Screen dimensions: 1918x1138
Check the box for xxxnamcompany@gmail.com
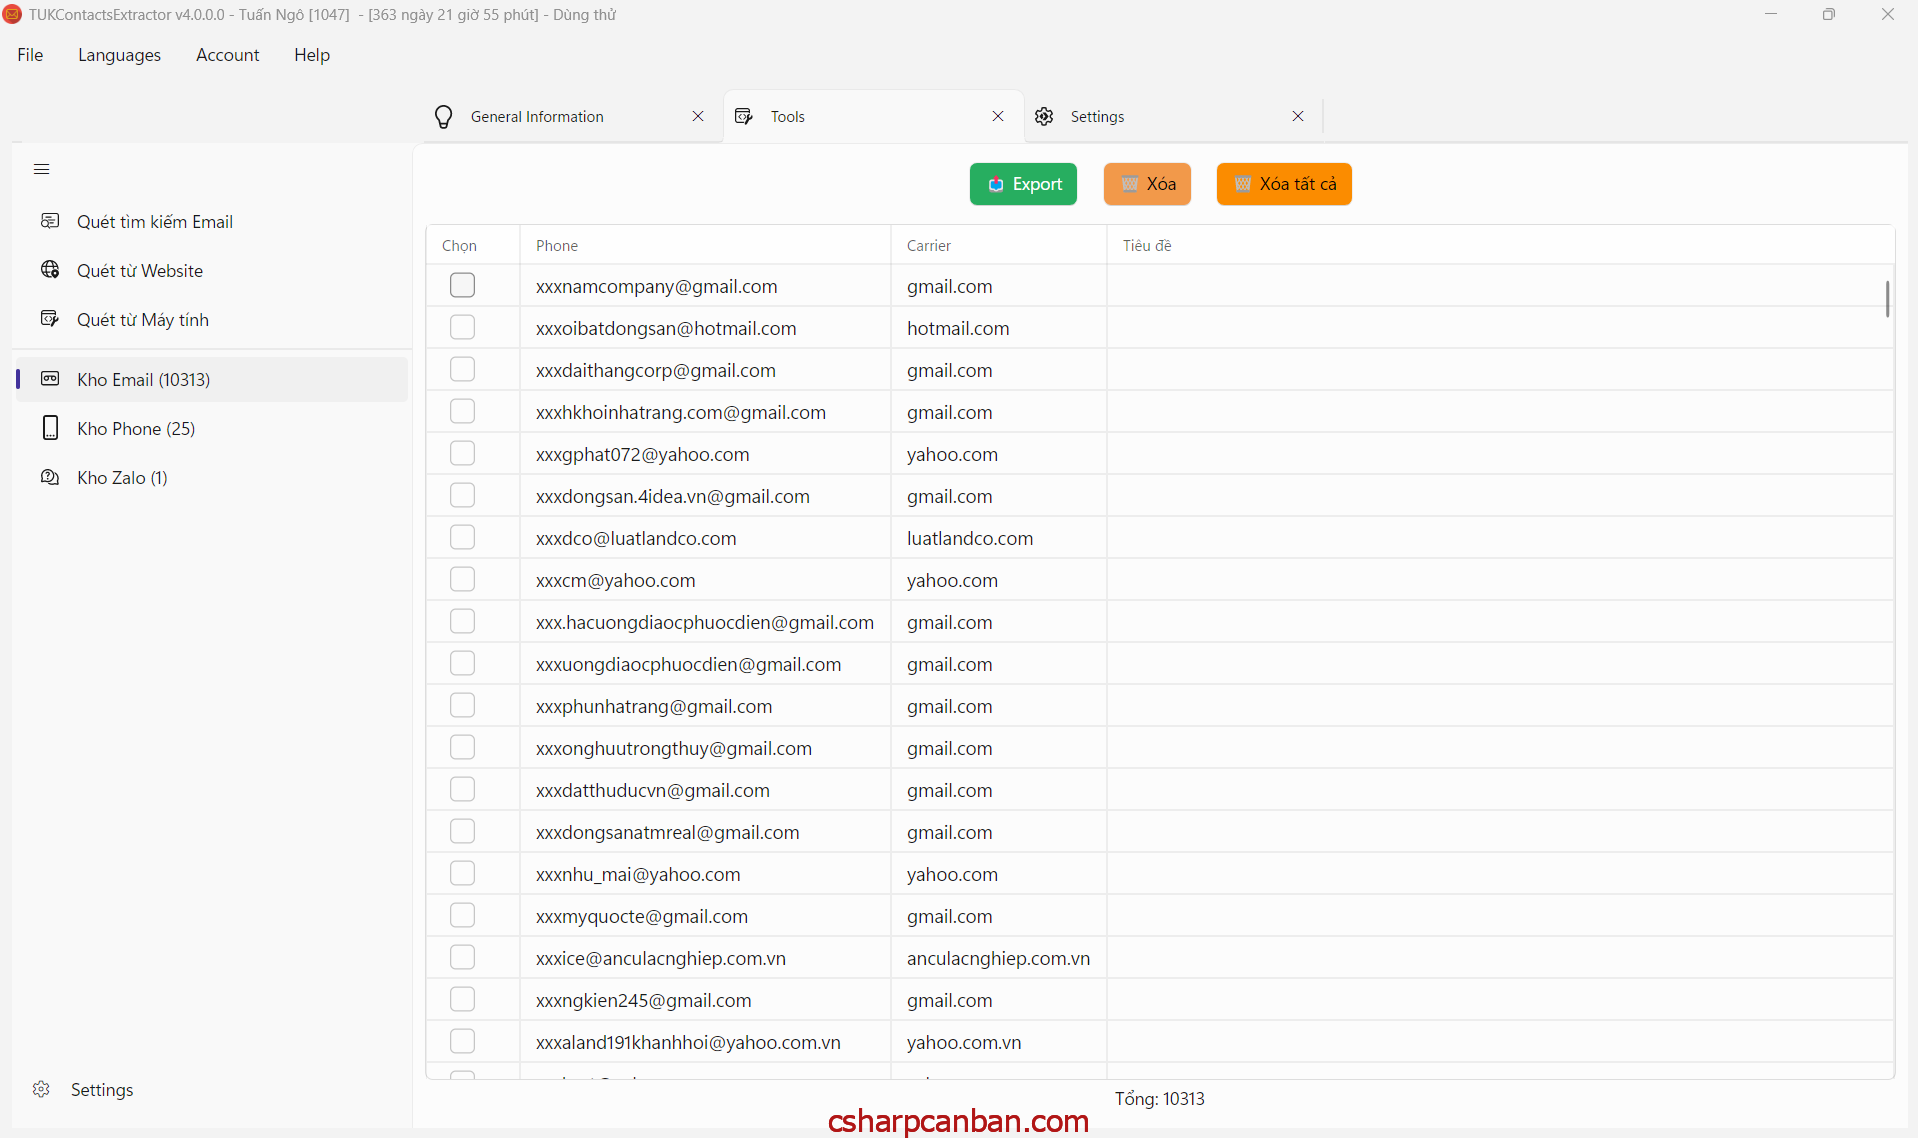coord(462,286)
